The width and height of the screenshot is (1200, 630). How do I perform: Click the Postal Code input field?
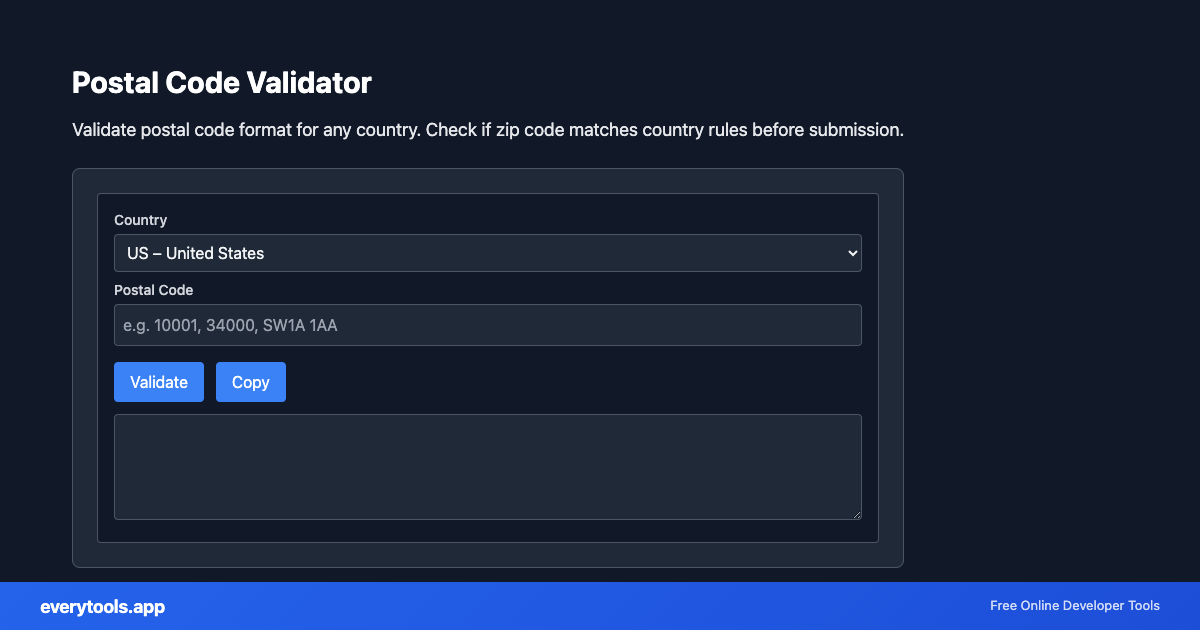click(x=487, y=325)
